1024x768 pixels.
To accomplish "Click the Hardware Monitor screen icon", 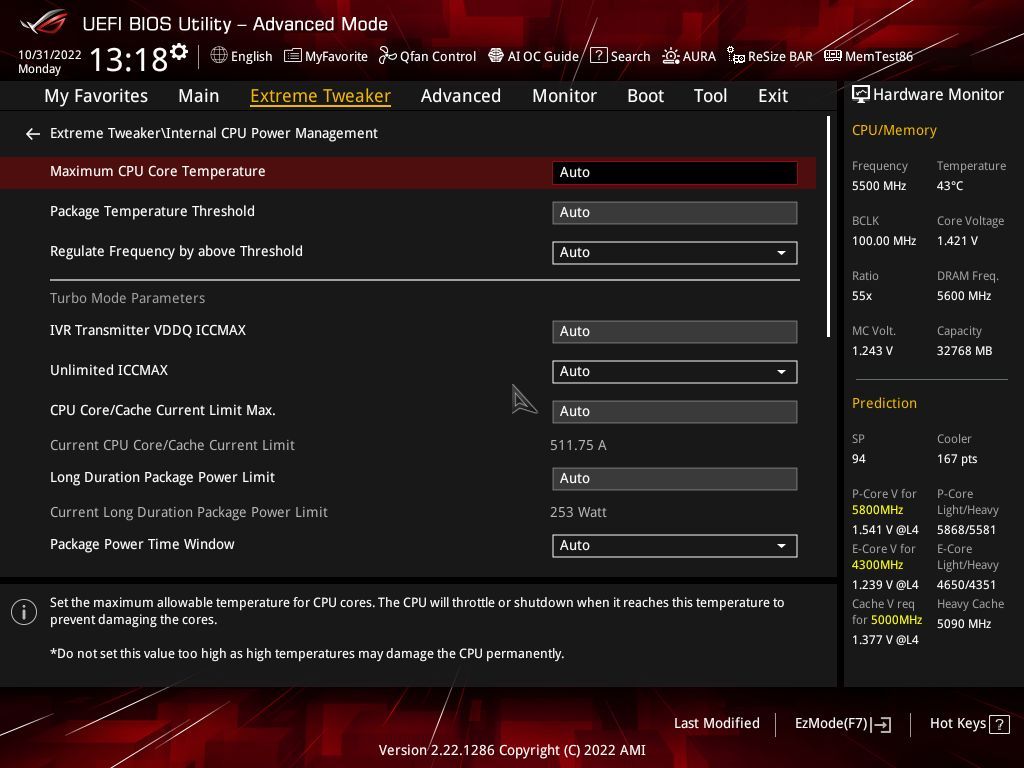I will point(861,95).
